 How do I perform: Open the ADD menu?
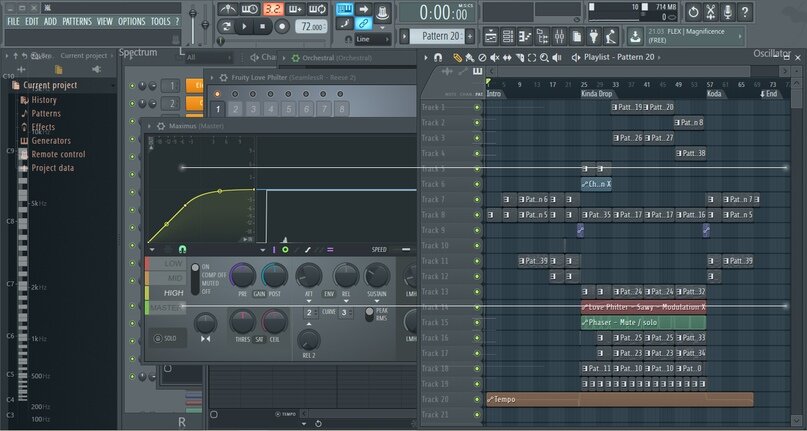coord(50,22)
